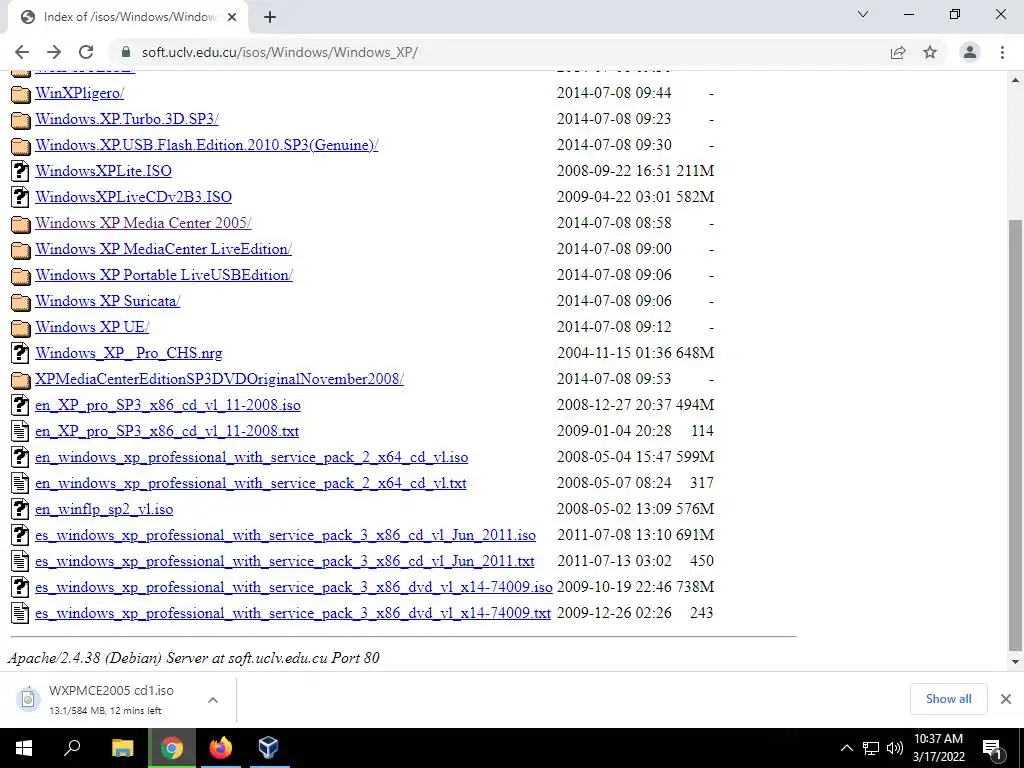Click the folder icon beside Windows.XP.Turbo.3D.SP3
Viewport: 1024px width, 768px height.
point(21,120)
